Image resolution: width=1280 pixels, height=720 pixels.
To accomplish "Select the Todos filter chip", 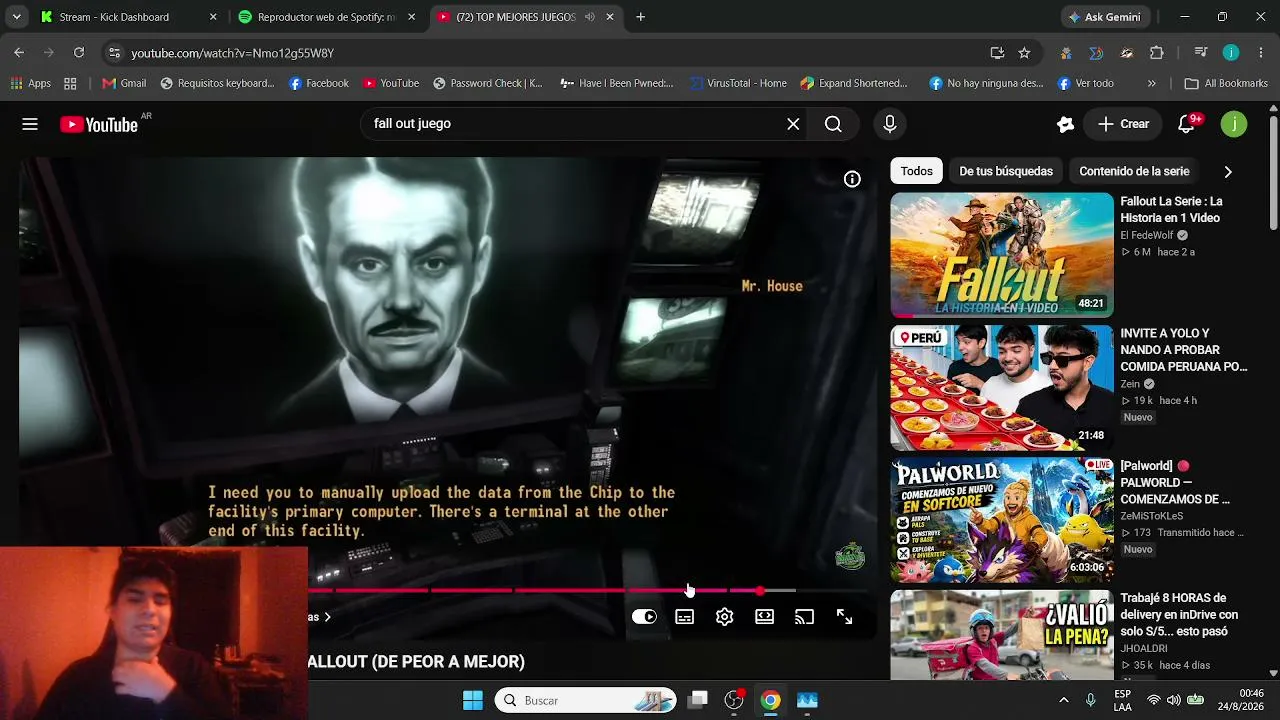I will pyautogui.click(x=916, y=171).
